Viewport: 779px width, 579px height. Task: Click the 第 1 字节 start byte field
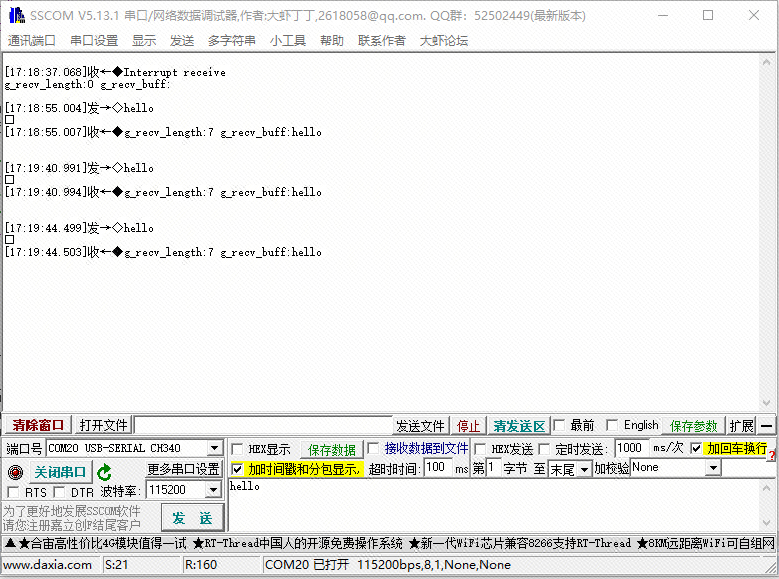click(493, 468)
